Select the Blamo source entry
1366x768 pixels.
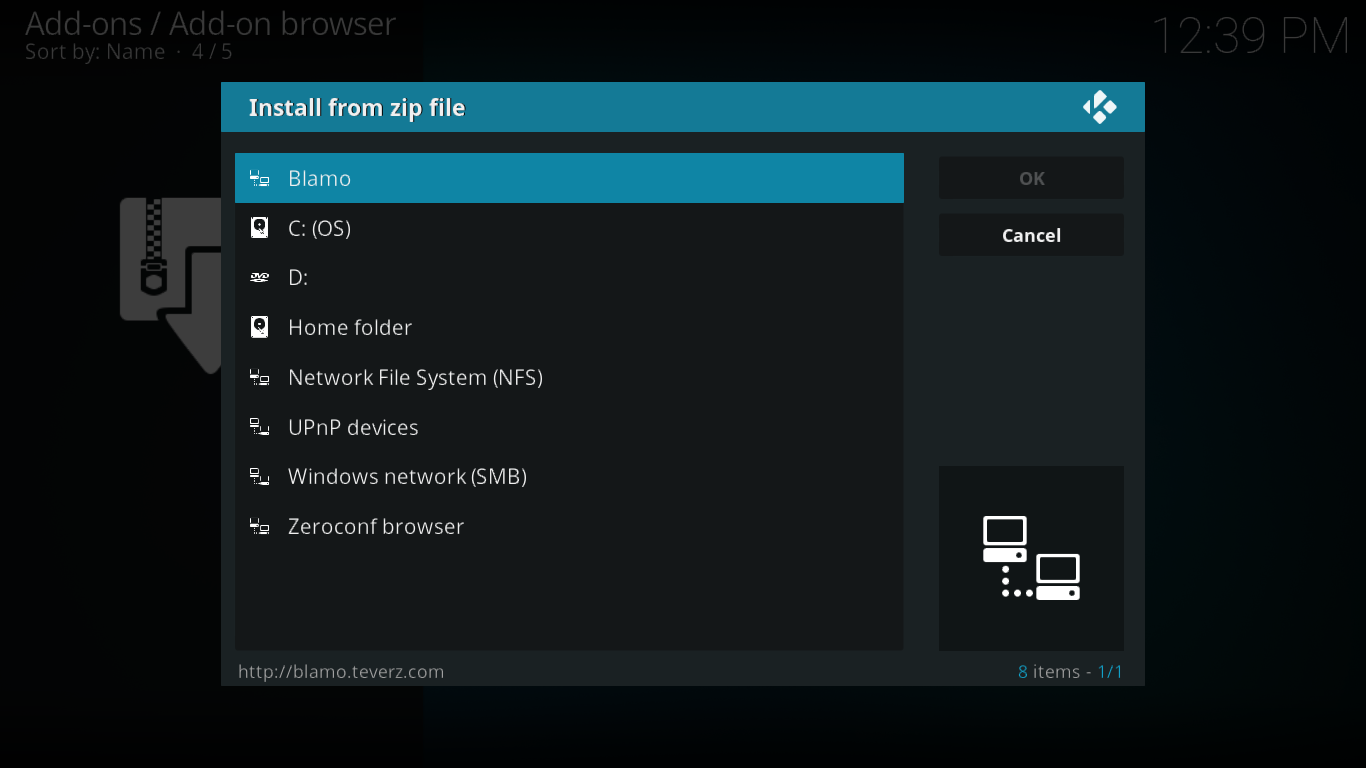point(568,179)
